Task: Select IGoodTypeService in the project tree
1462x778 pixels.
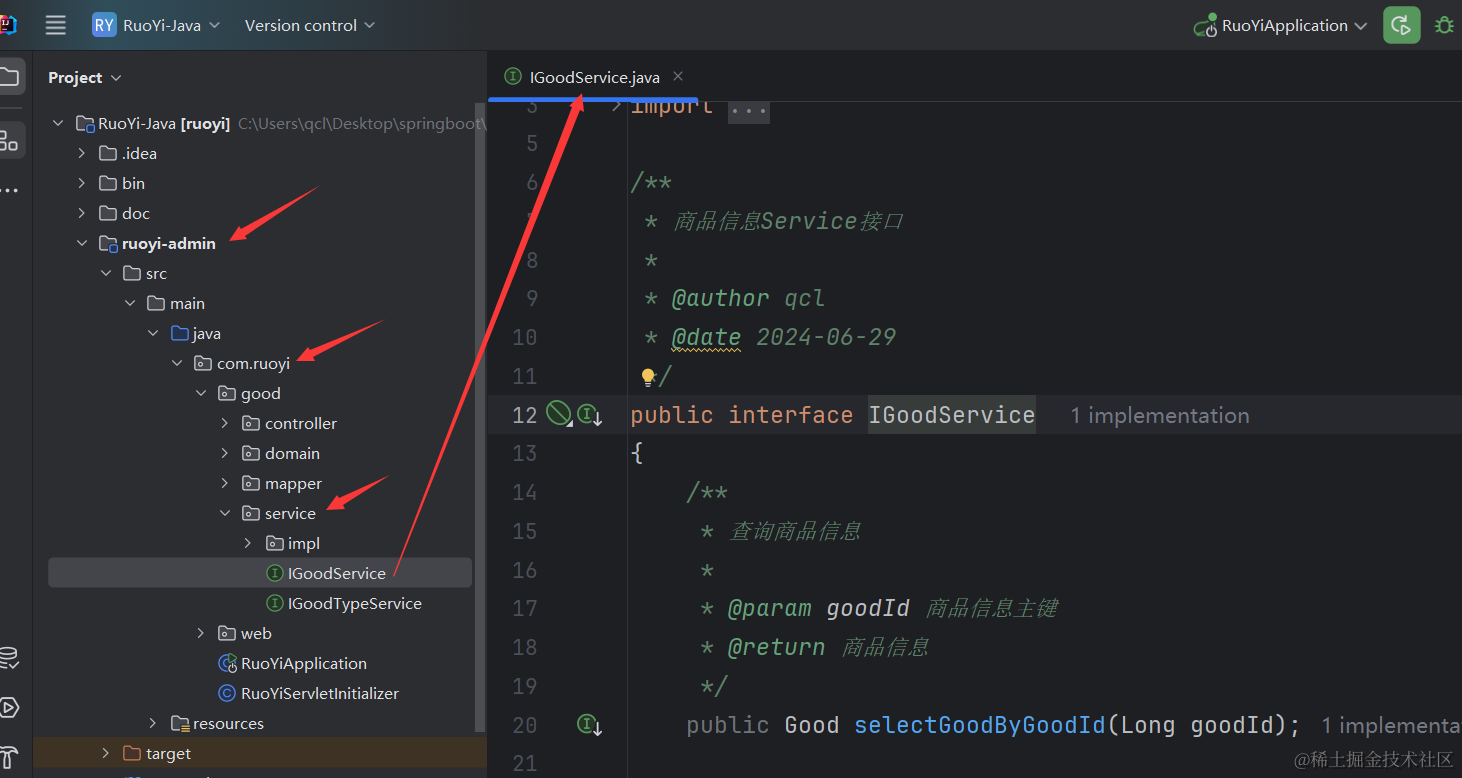Action: click(354, 604)
